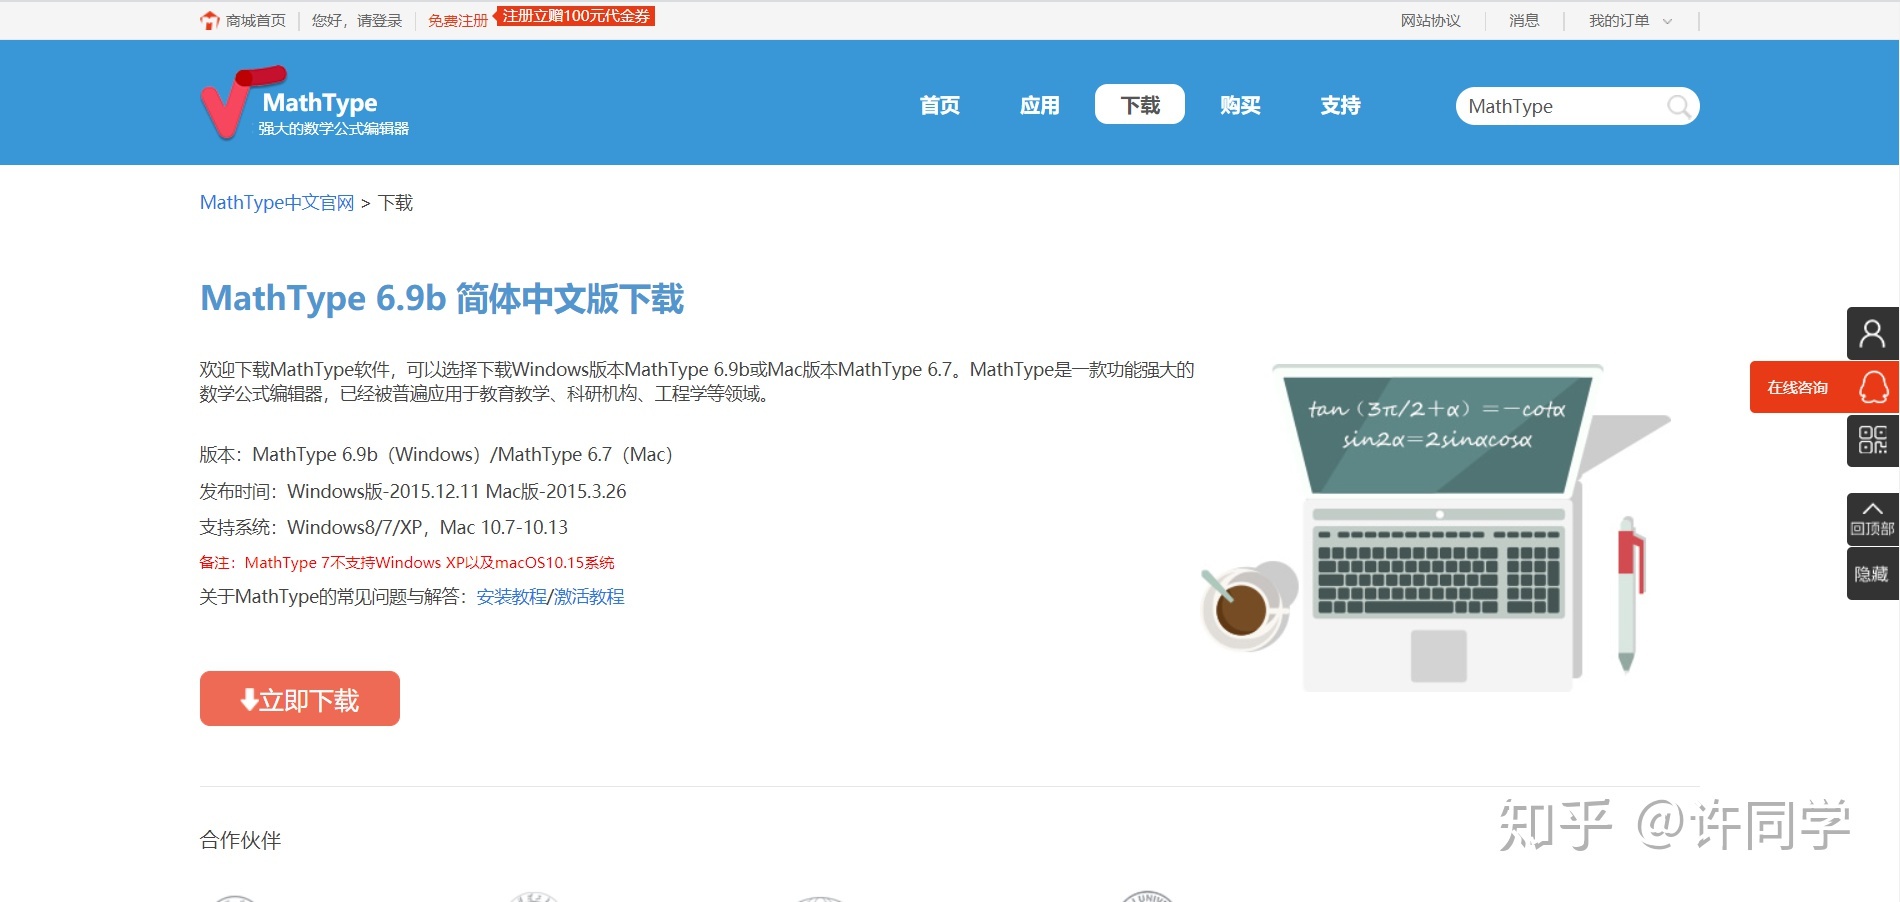Expand the 我的订单 dropdown
Viewport: 1900px width, 902px height.
(x=1630, y=20)
